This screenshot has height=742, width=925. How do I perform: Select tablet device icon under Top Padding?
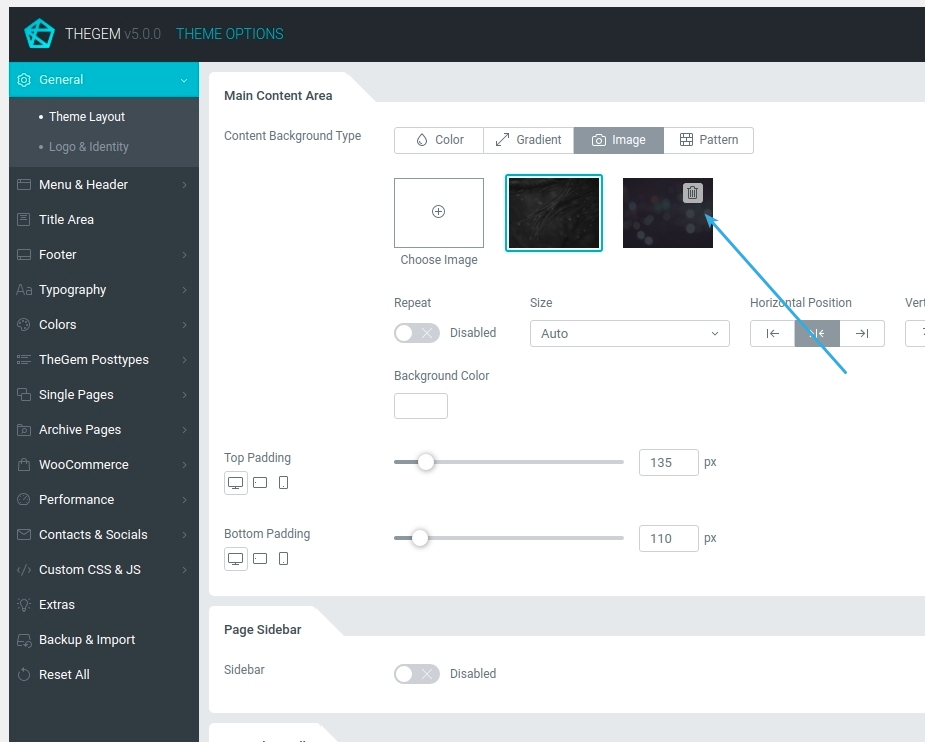point(260,483)
